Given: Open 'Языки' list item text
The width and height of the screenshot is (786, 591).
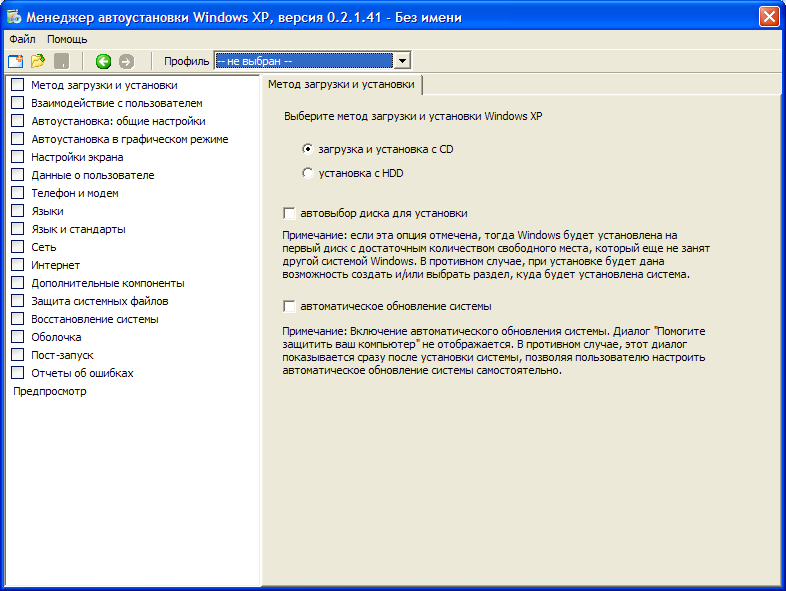Looking at the screenshot, I should pyautogui.click(x=47, y=212).
